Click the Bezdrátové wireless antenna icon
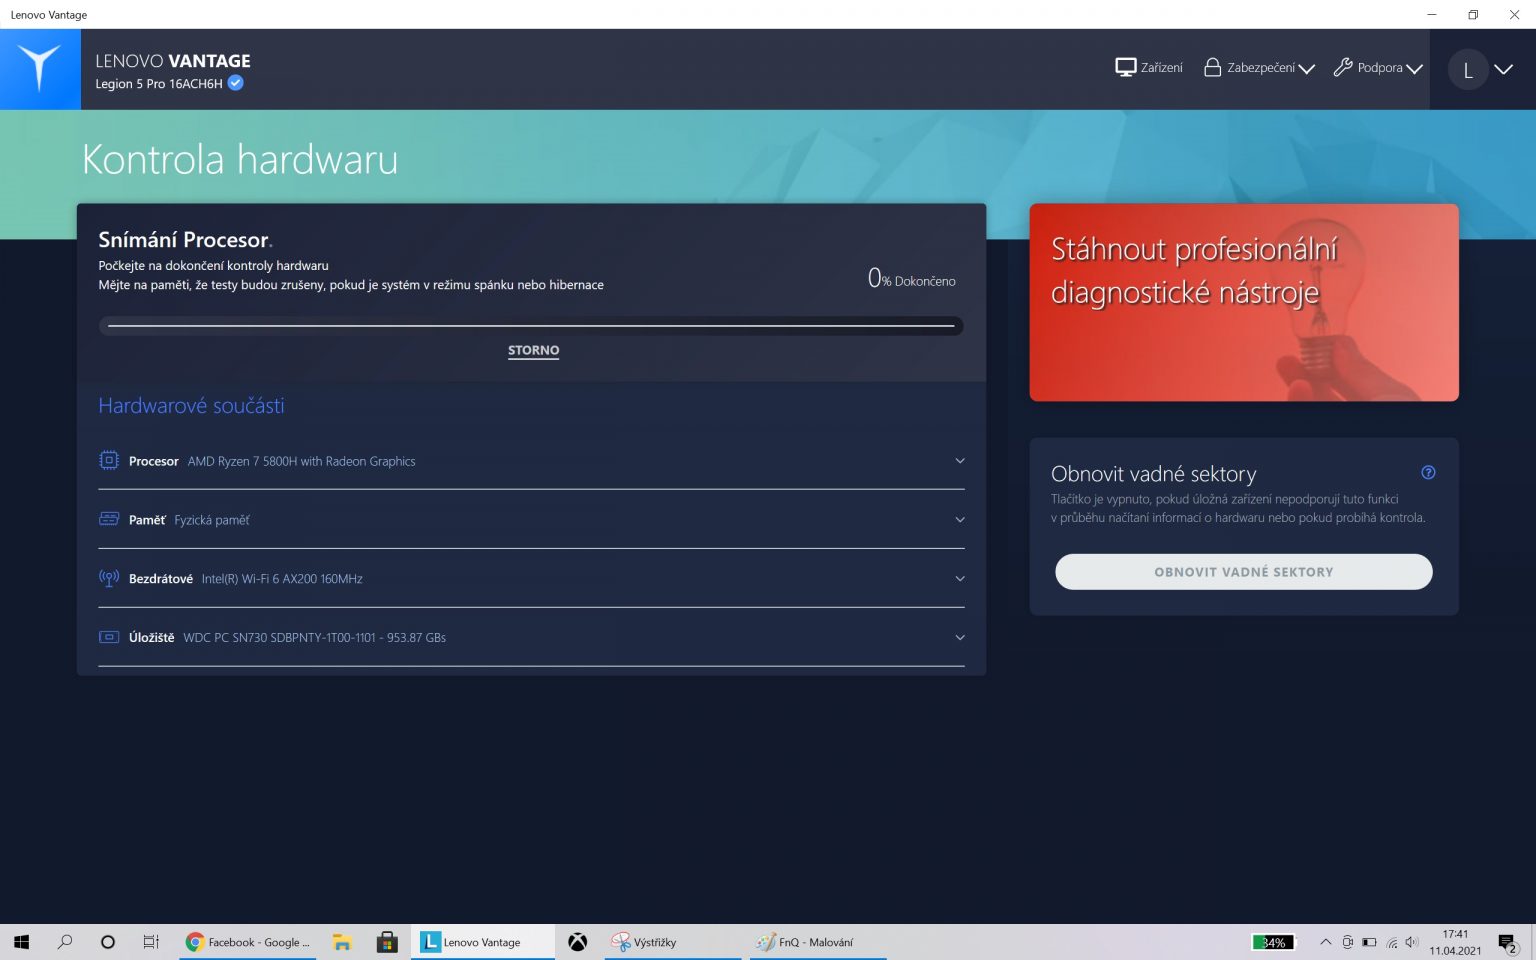 109,578
